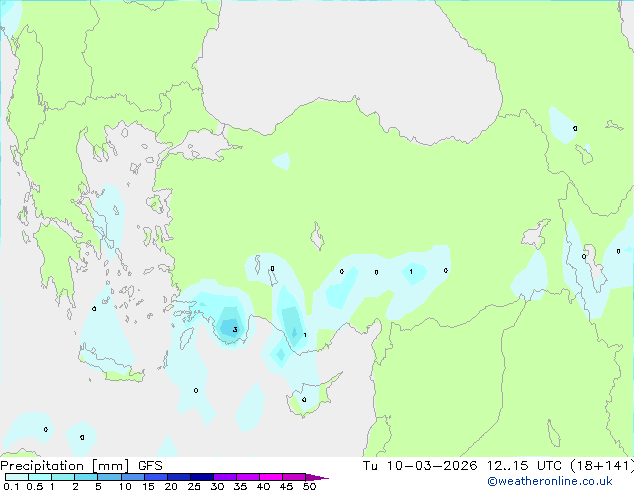Click the over-50 mm arrow swatch
Image resolution: width=634 pixels, height=490 pixels.
316,477
